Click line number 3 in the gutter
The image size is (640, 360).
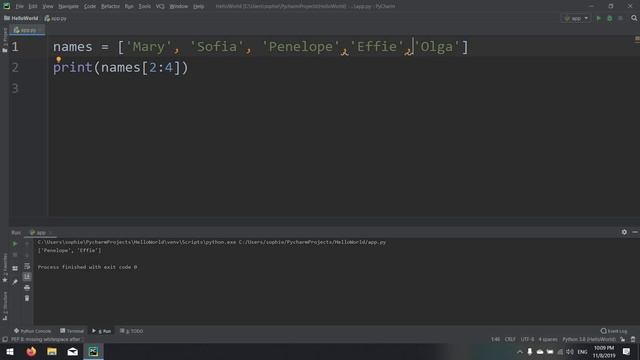point(15,88)
